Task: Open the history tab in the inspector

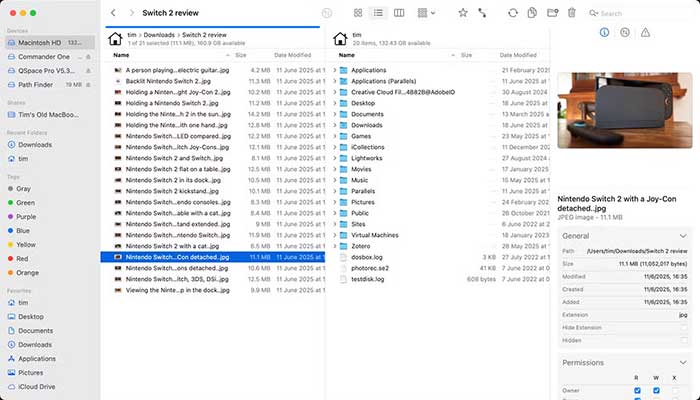Action: pyautogui.click(x=625, y=32)
